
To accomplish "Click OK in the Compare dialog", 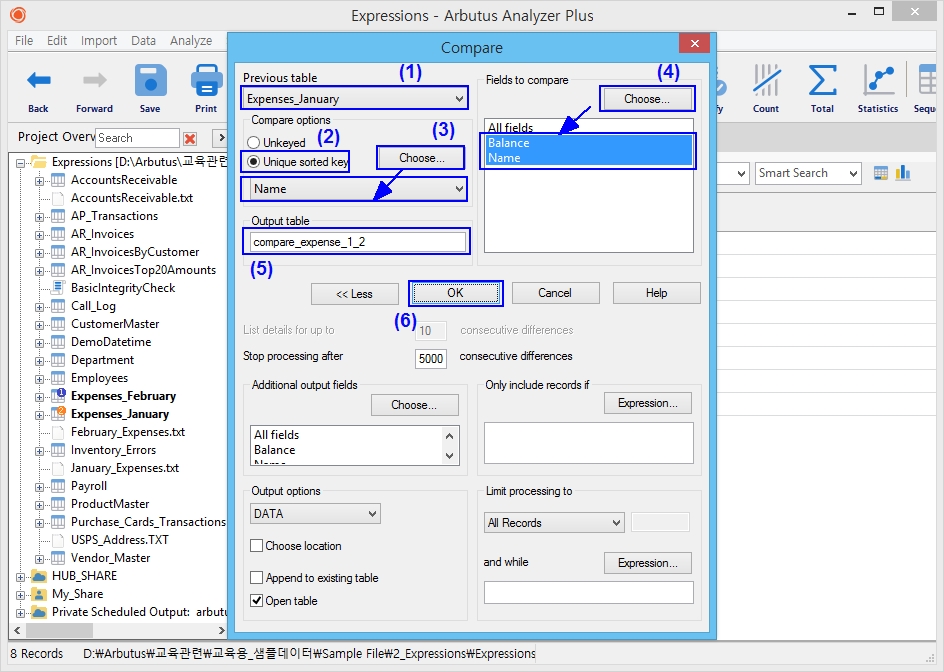I will [x=455, y=293].
